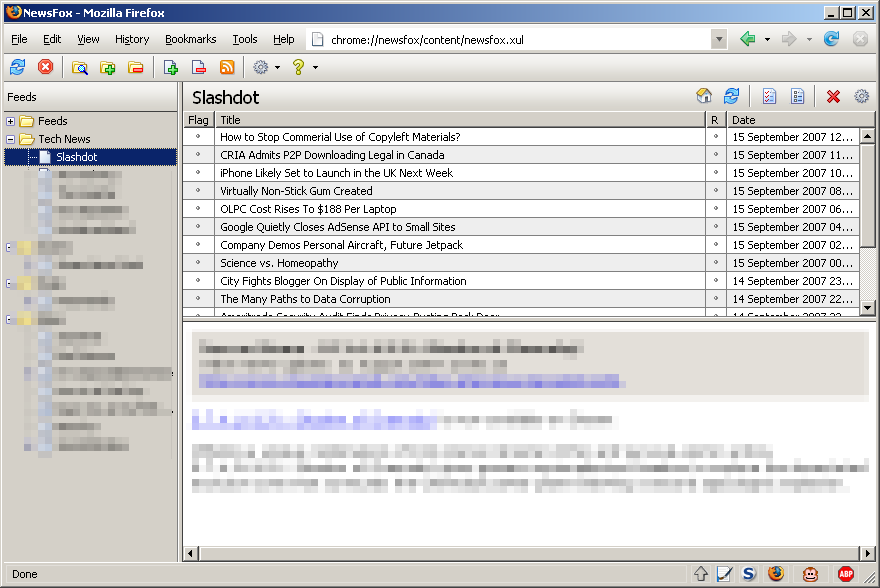
Task: Click the yellow question mark help icon
Action: [298, 67]
